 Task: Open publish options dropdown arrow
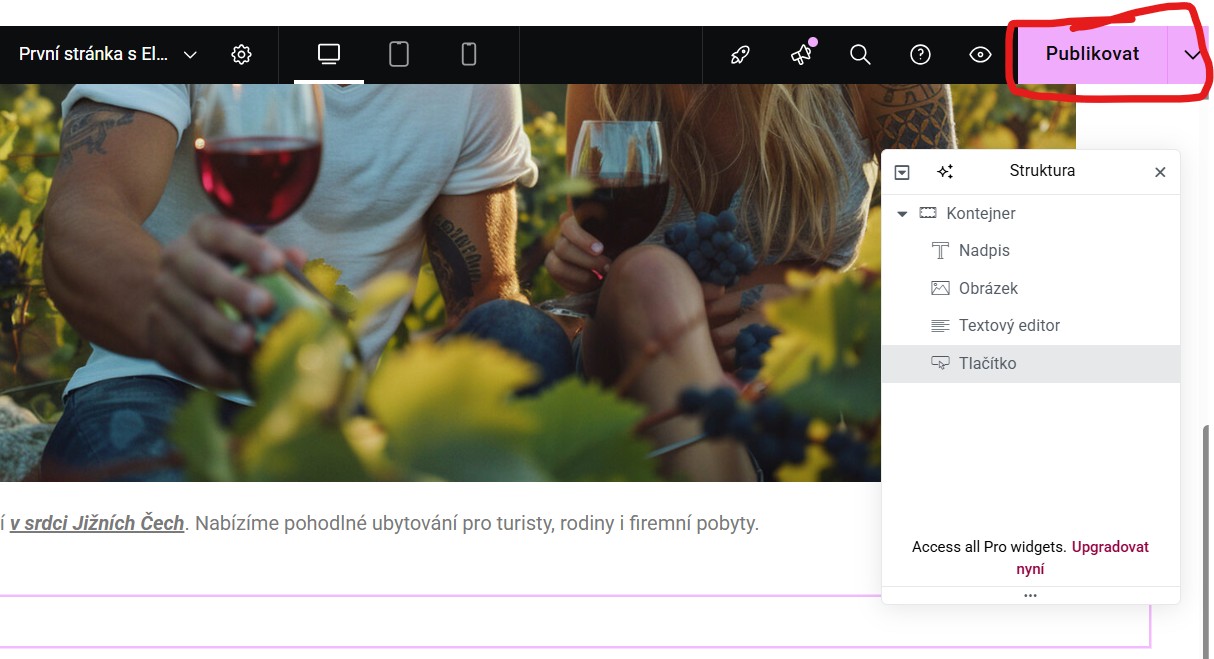point(1192,55)
